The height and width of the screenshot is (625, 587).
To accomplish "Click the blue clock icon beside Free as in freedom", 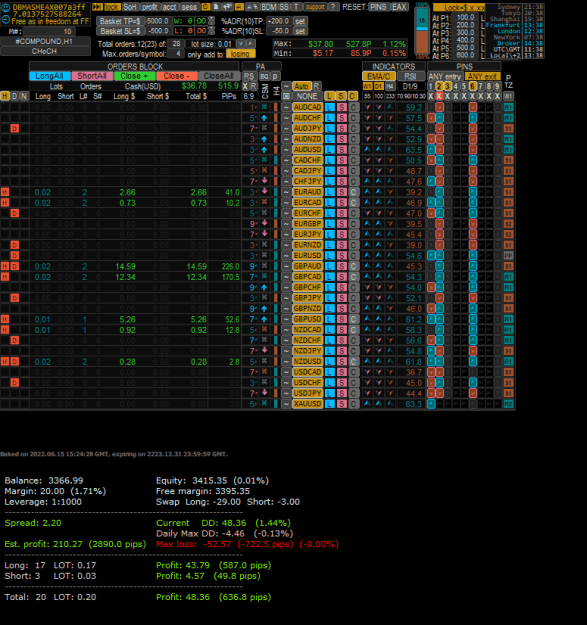I will 6,20.
